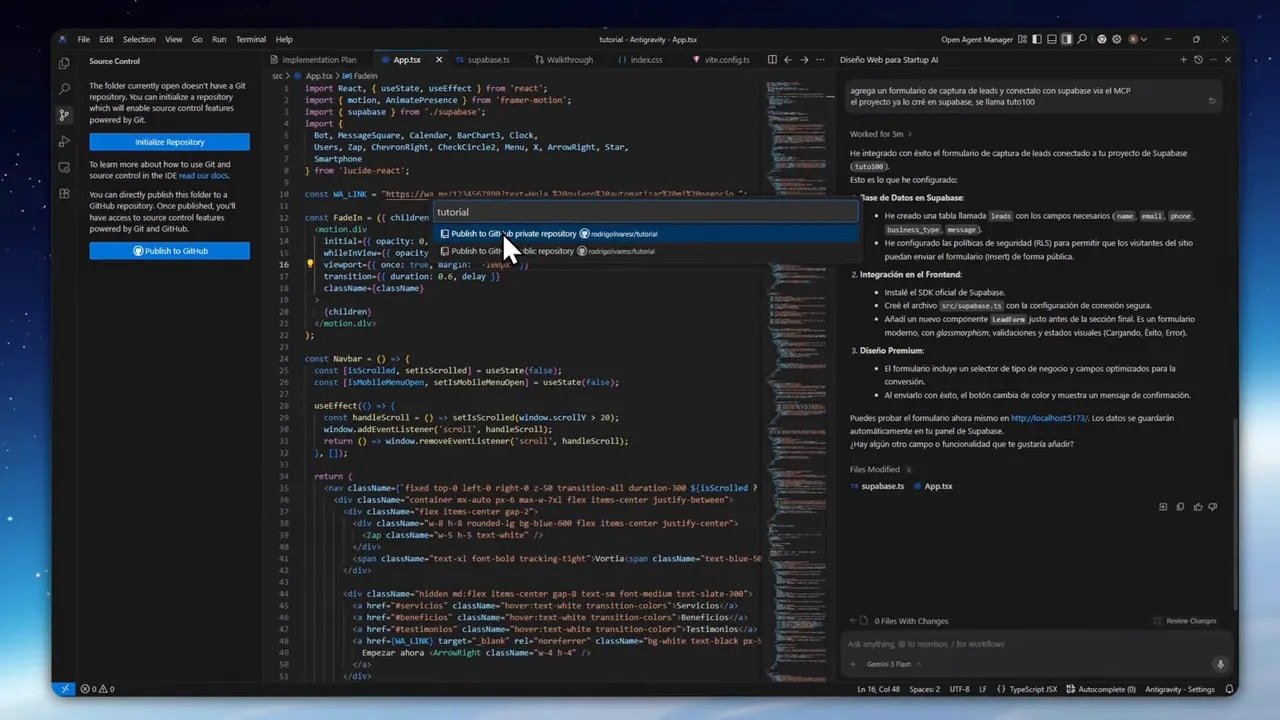This screenshot has width=1280, height=720.
Task: Click the src breadcrumb segment
Action: pos(278,76)
